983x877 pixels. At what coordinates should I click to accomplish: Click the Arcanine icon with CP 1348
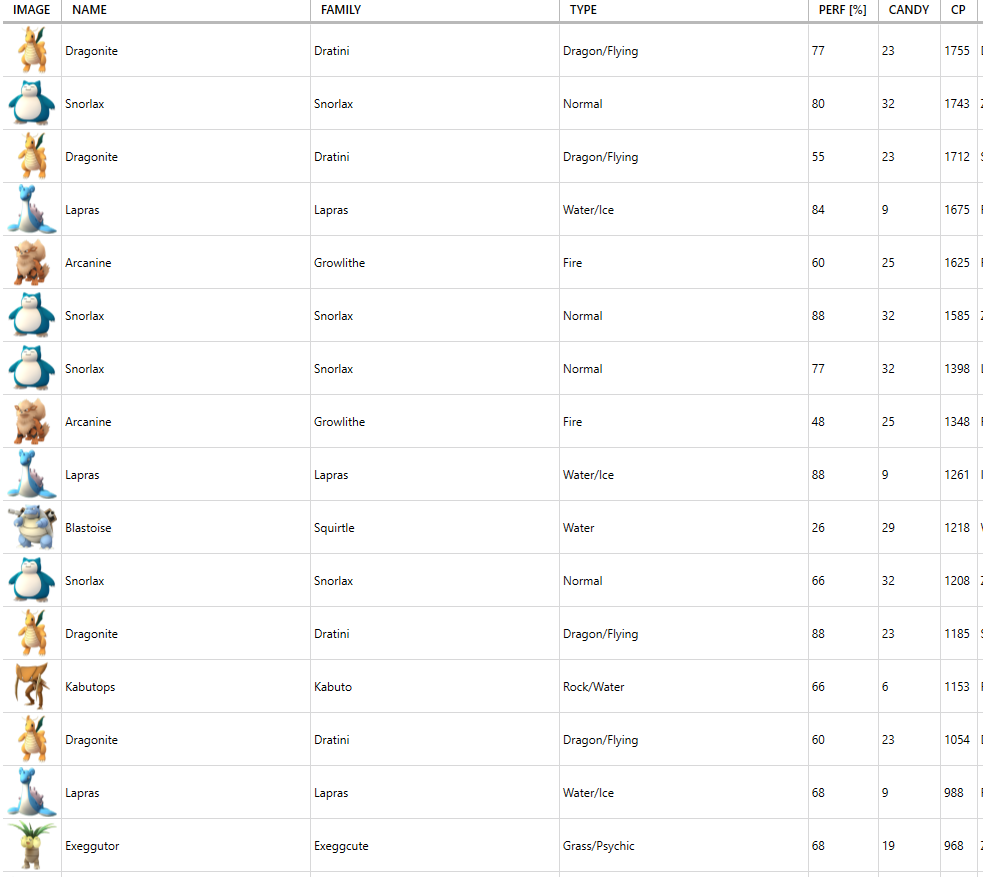[32, 422]
